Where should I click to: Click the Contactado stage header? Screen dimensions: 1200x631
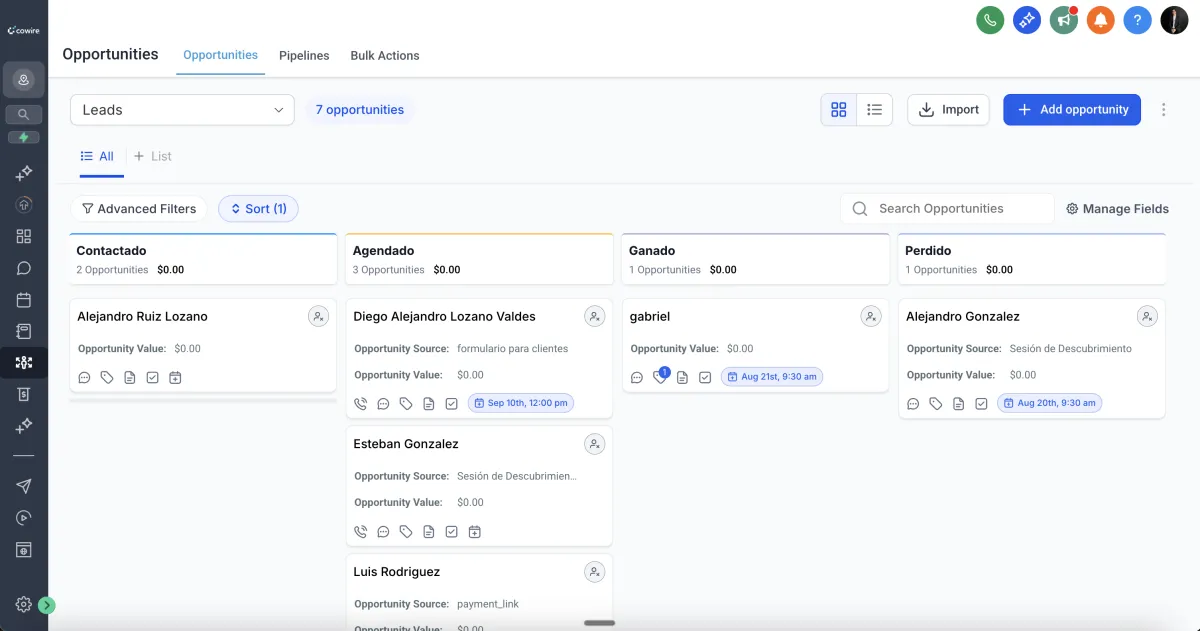[x=203, y=259]
